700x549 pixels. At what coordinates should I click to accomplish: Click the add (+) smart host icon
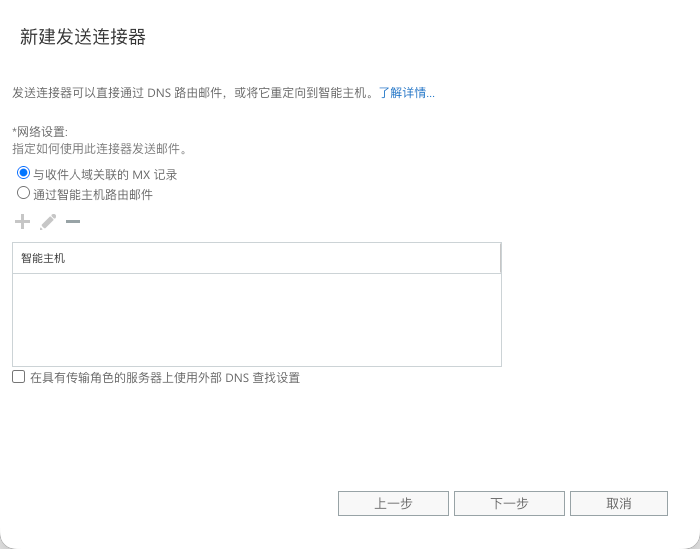tap(22, 222)
